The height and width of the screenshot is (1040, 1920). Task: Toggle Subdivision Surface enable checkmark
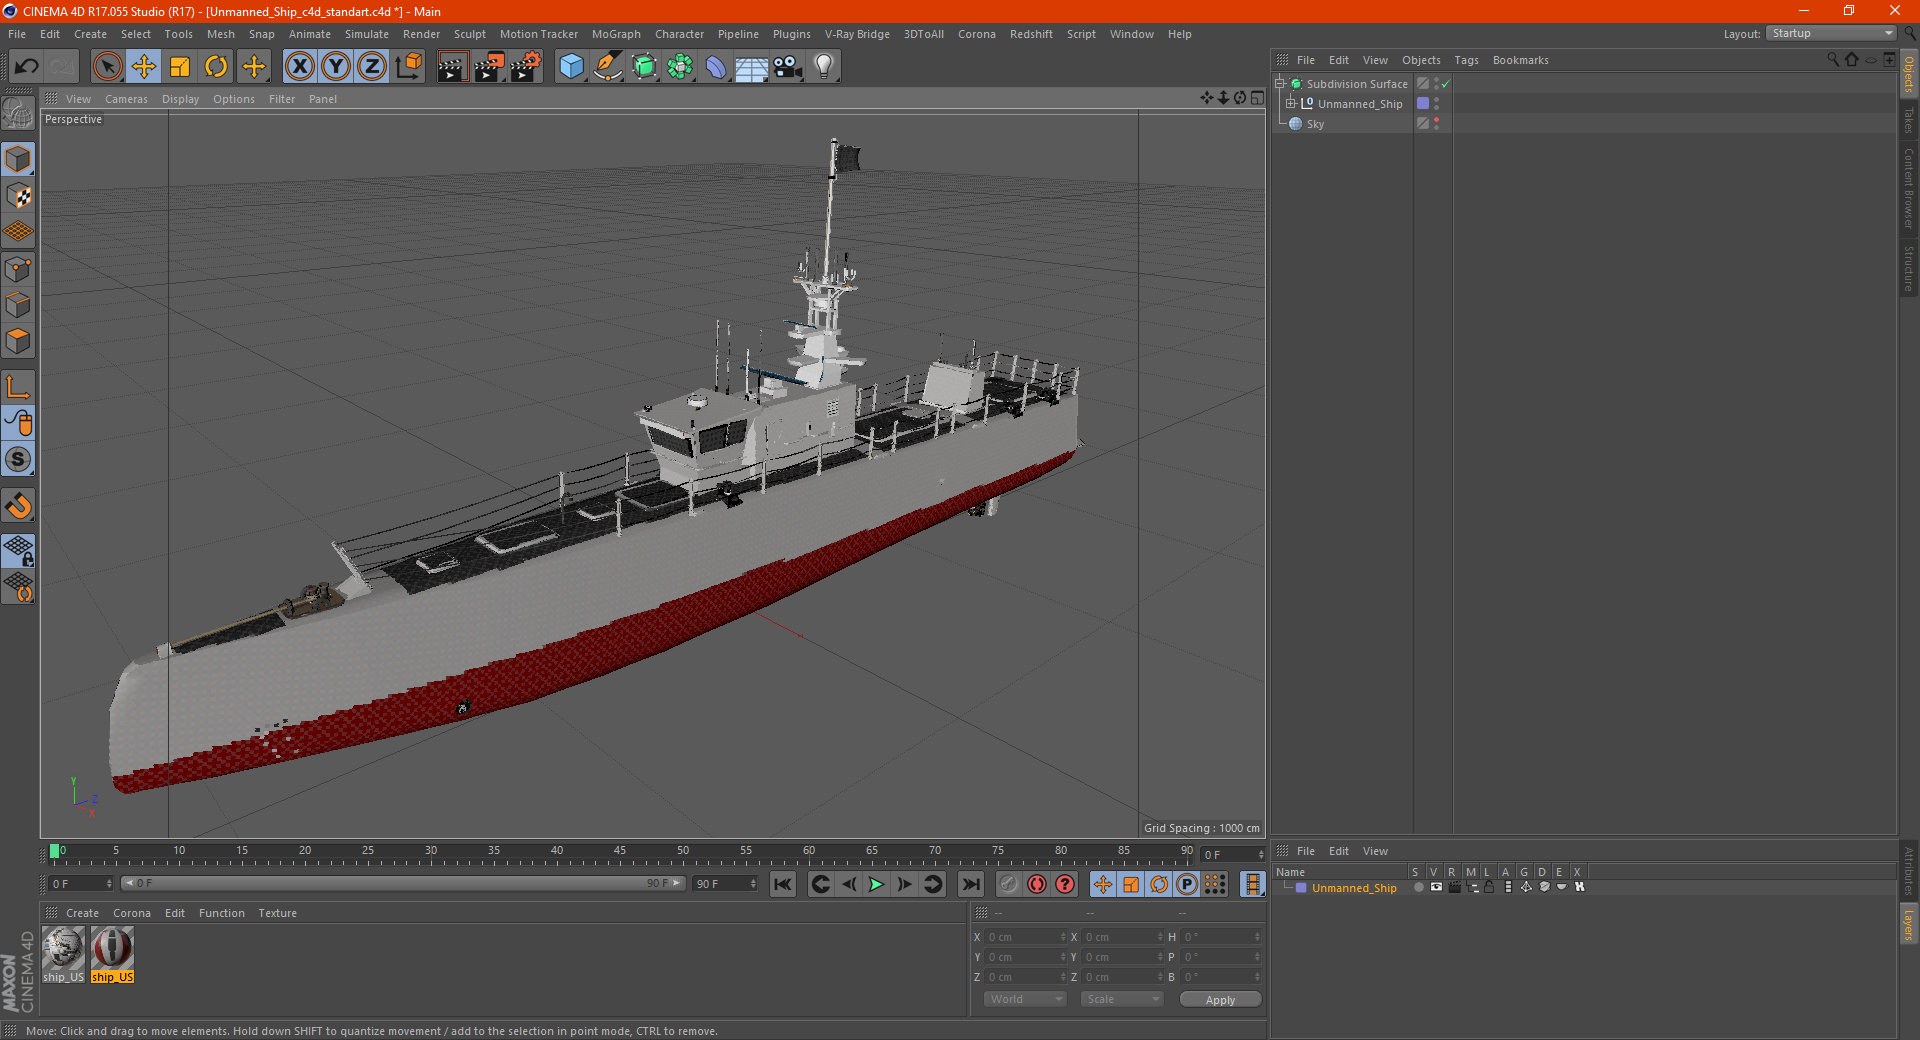pos(1445,84)
